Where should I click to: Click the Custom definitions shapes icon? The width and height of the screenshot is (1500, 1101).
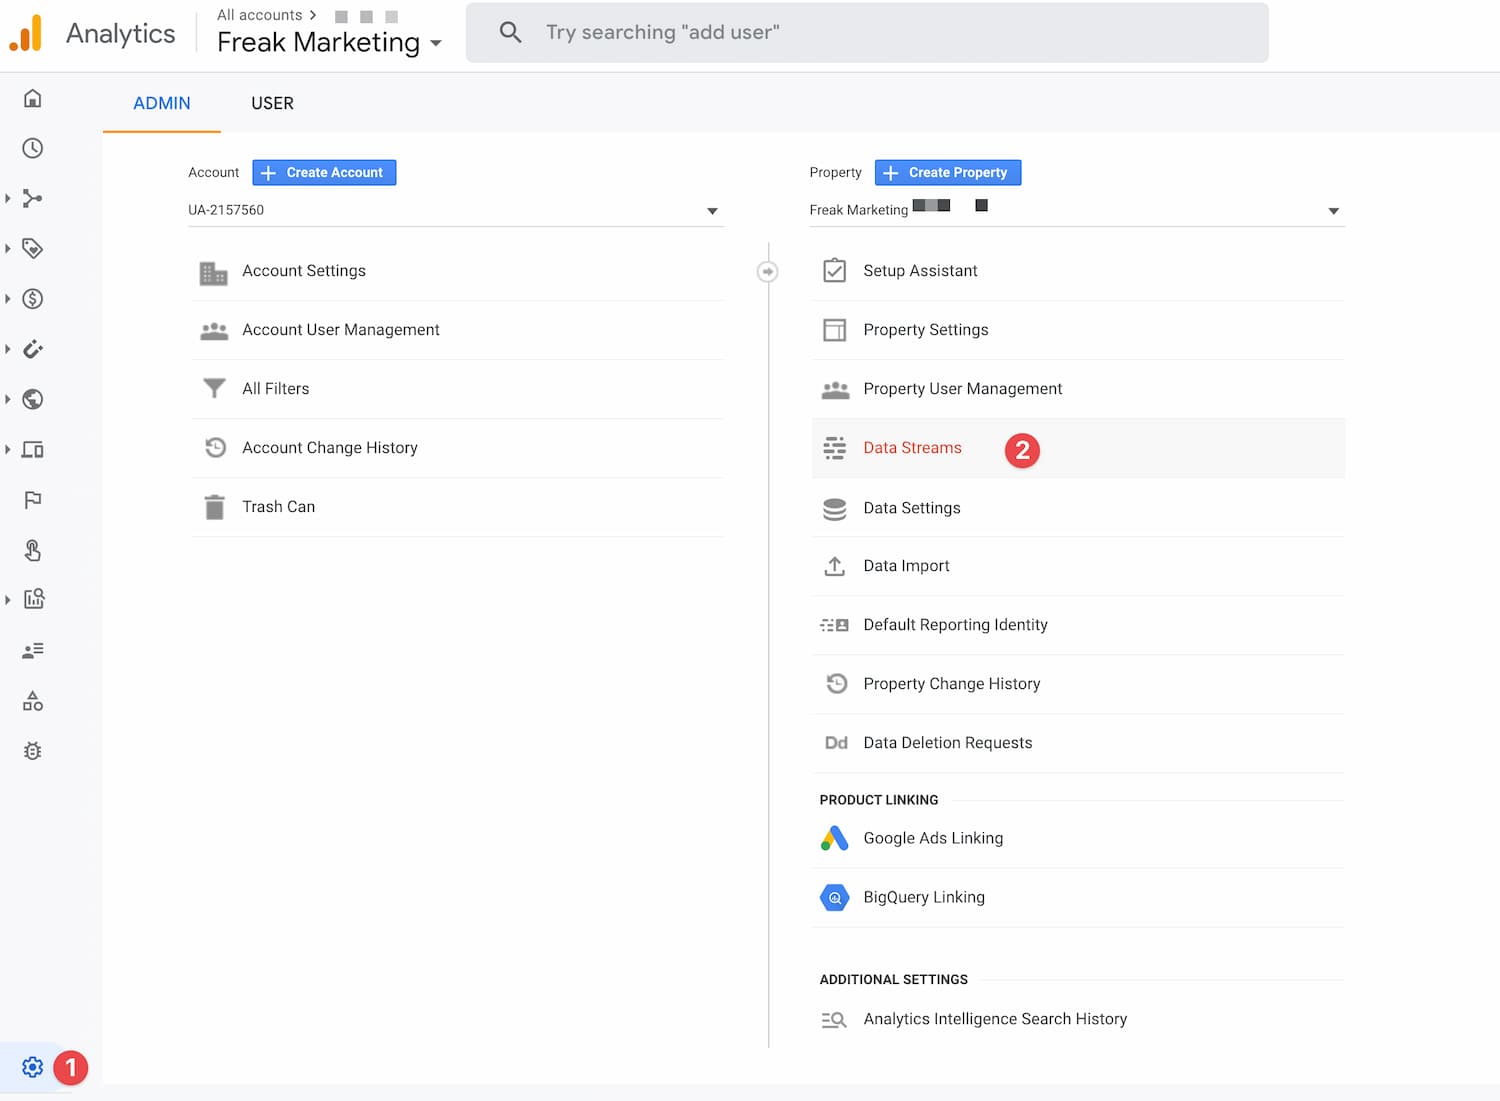(33, 701)
